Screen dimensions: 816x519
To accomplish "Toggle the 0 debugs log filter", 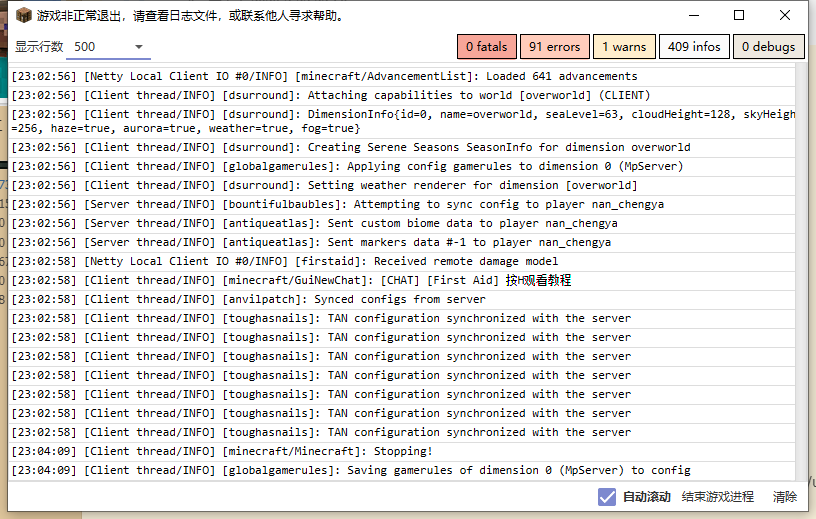I will 768,46.
